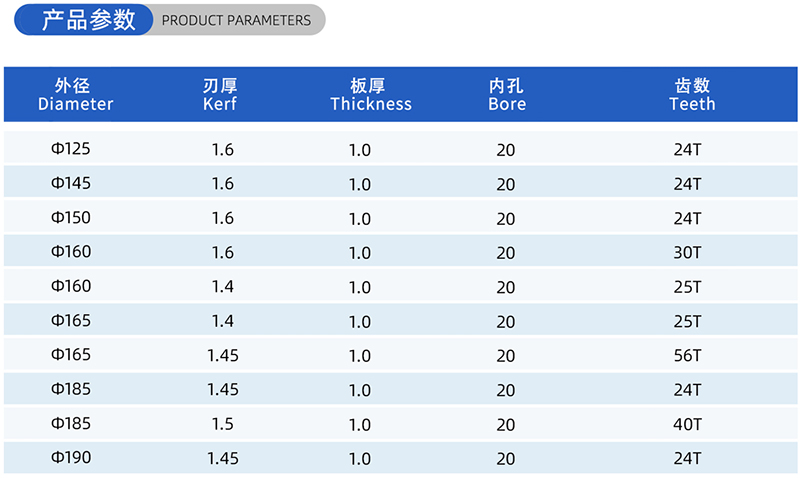Select the Φ190 diameter cell
Screen dimensions: 800x478
coord(71,458)
